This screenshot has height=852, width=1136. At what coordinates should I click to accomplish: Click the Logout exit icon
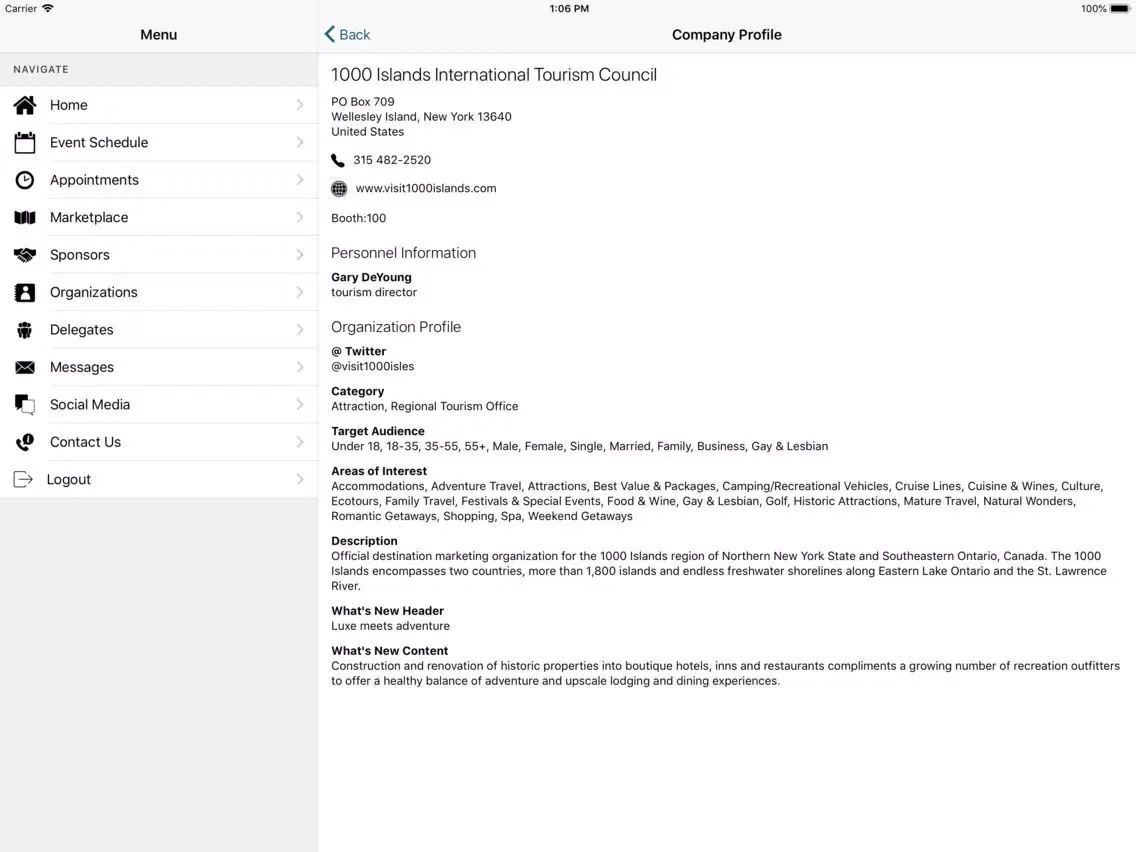click(23, 480)
